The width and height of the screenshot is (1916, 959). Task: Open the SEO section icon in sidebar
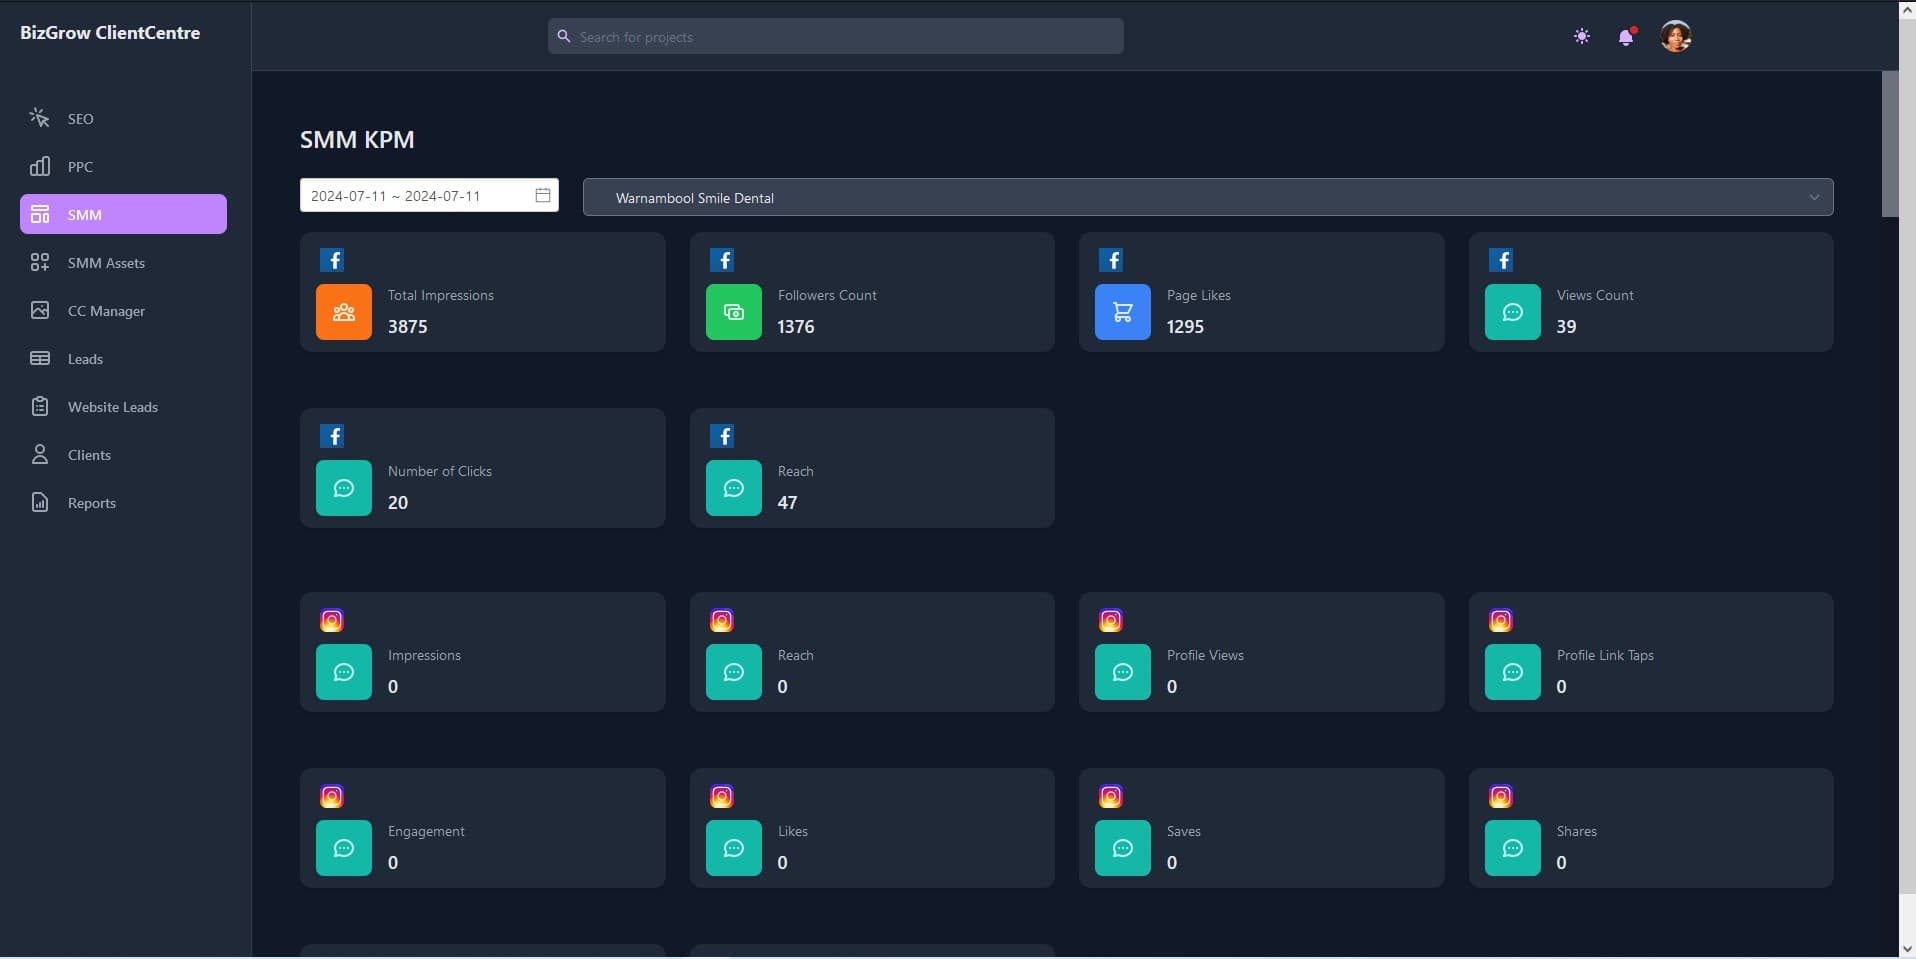pos(40,118)
